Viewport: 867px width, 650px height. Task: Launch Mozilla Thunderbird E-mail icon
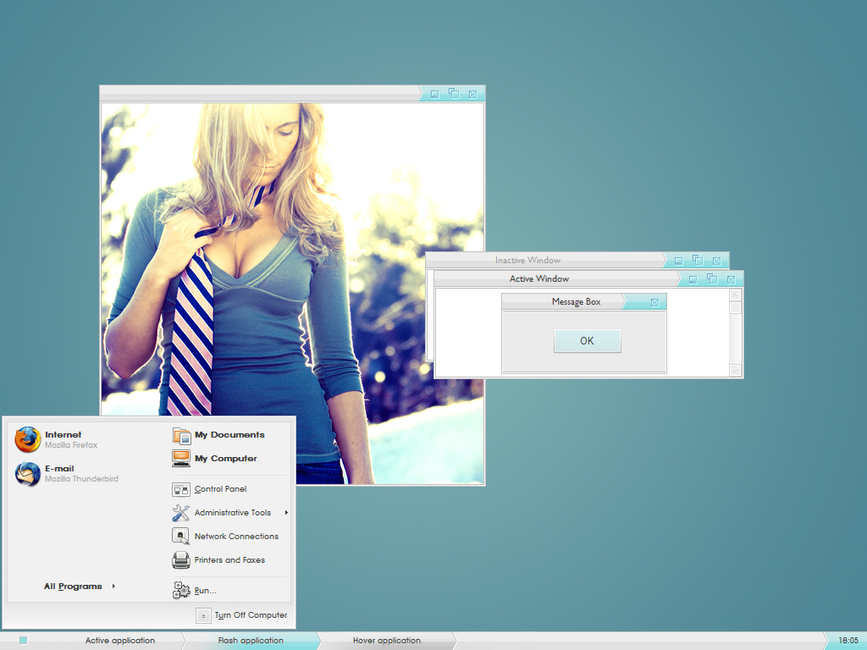(28, 474)
